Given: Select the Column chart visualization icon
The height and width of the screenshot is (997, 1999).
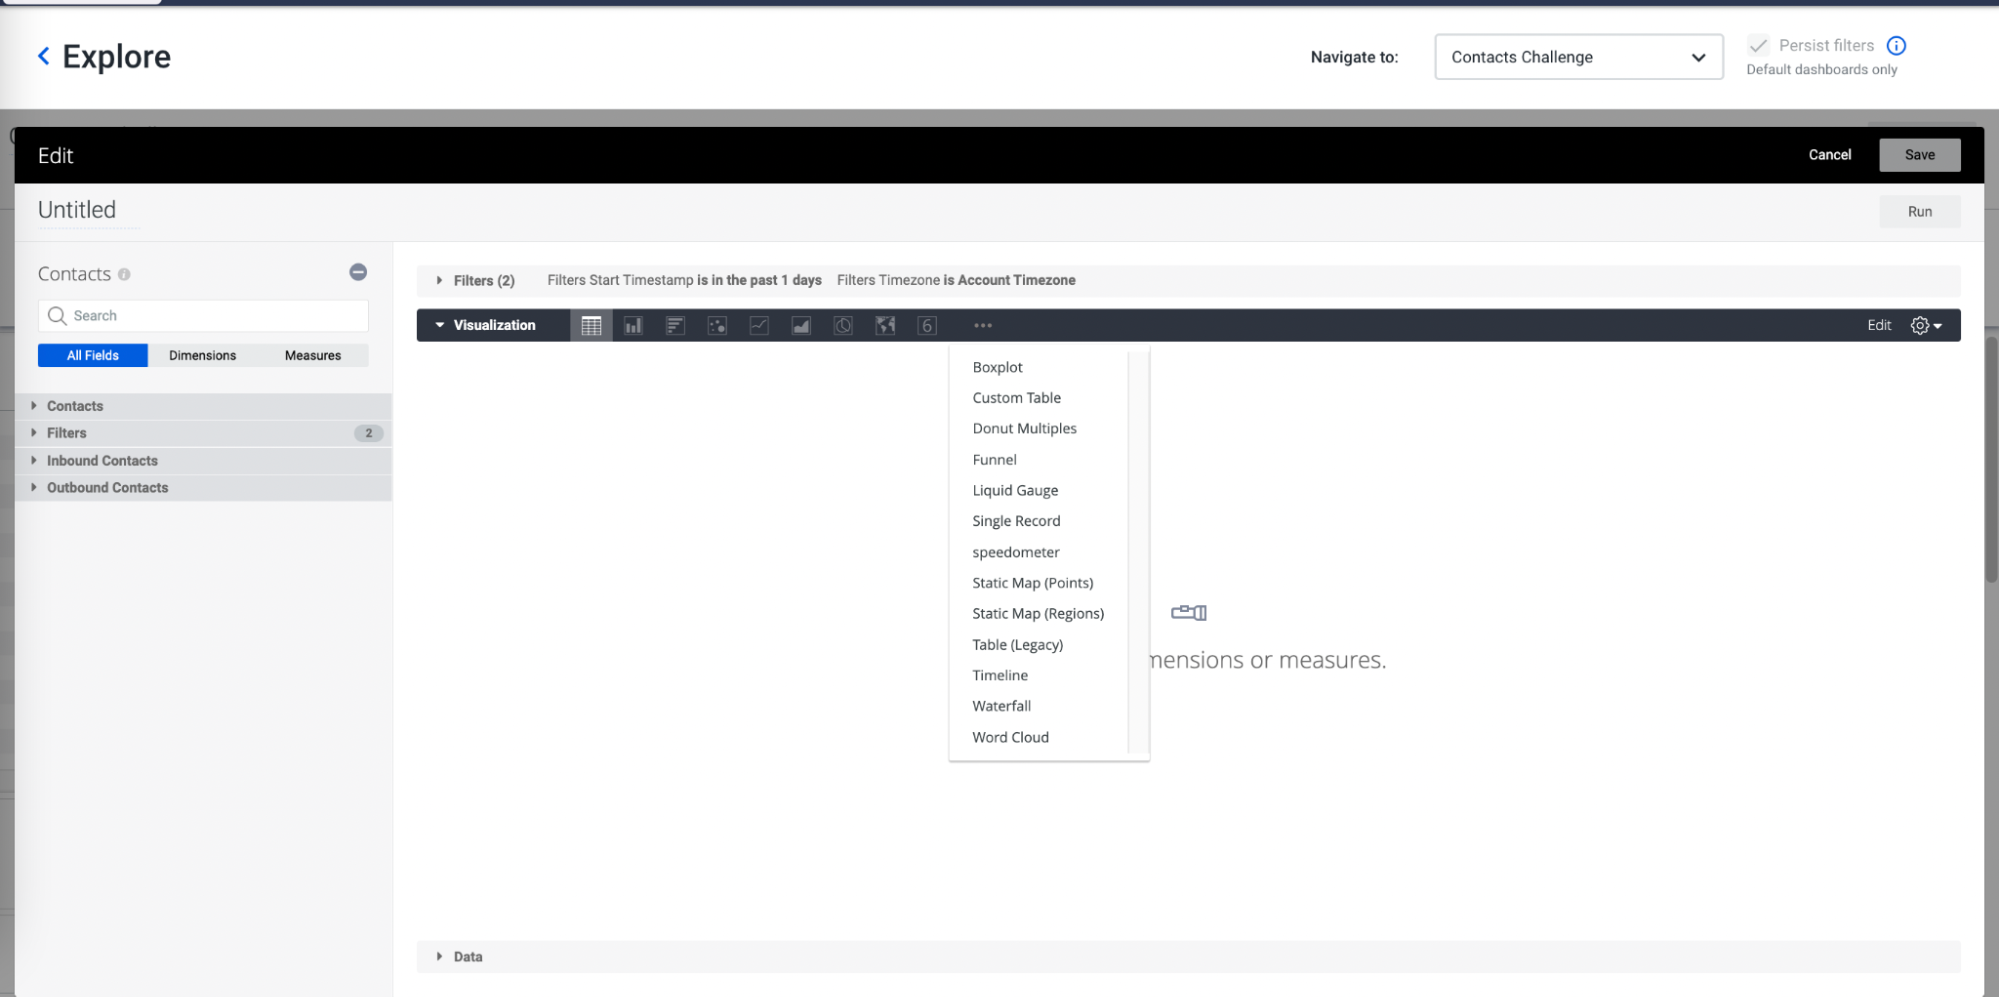Looking at the screenshot, I should point(633,325).
